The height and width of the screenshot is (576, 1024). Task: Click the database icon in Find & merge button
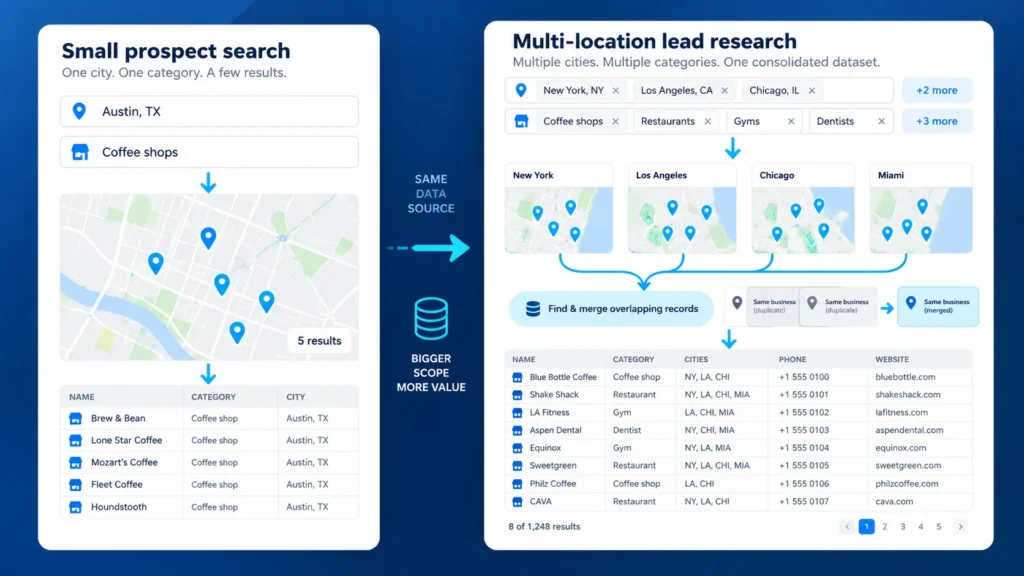click(x=533, y=309)
